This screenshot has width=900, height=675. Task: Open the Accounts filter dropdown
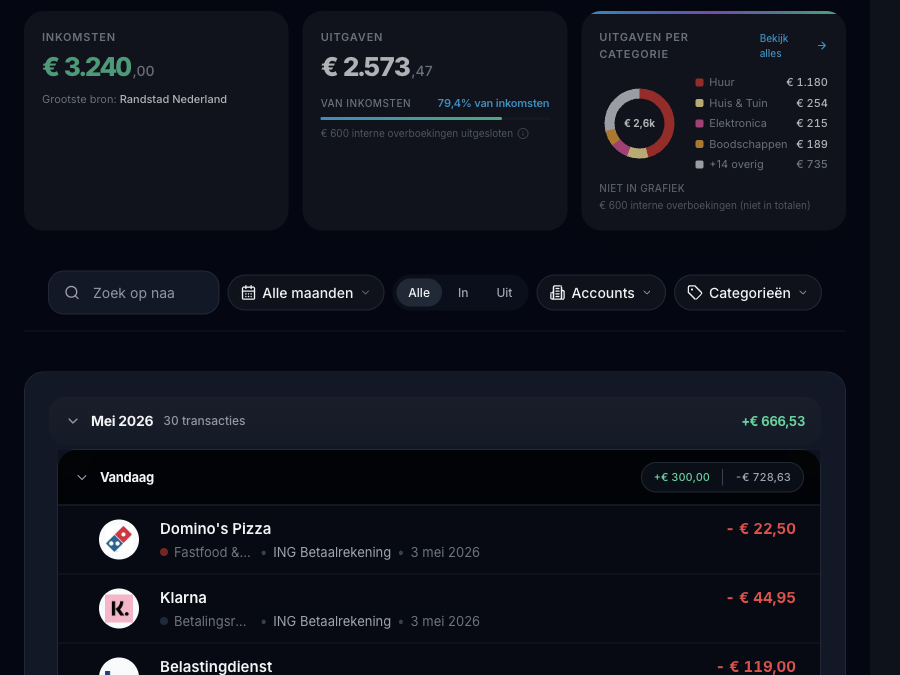[x=601, y=293]
